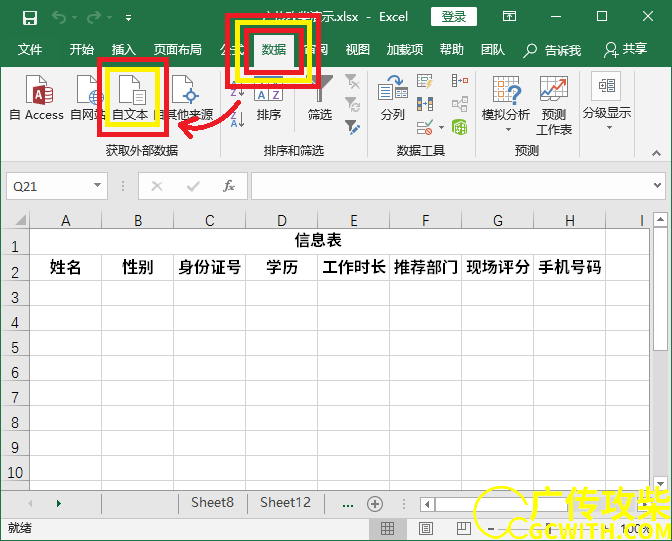Click the 共享 (Share) button
This screenshot has height=541, width=672.
(626, 50)
